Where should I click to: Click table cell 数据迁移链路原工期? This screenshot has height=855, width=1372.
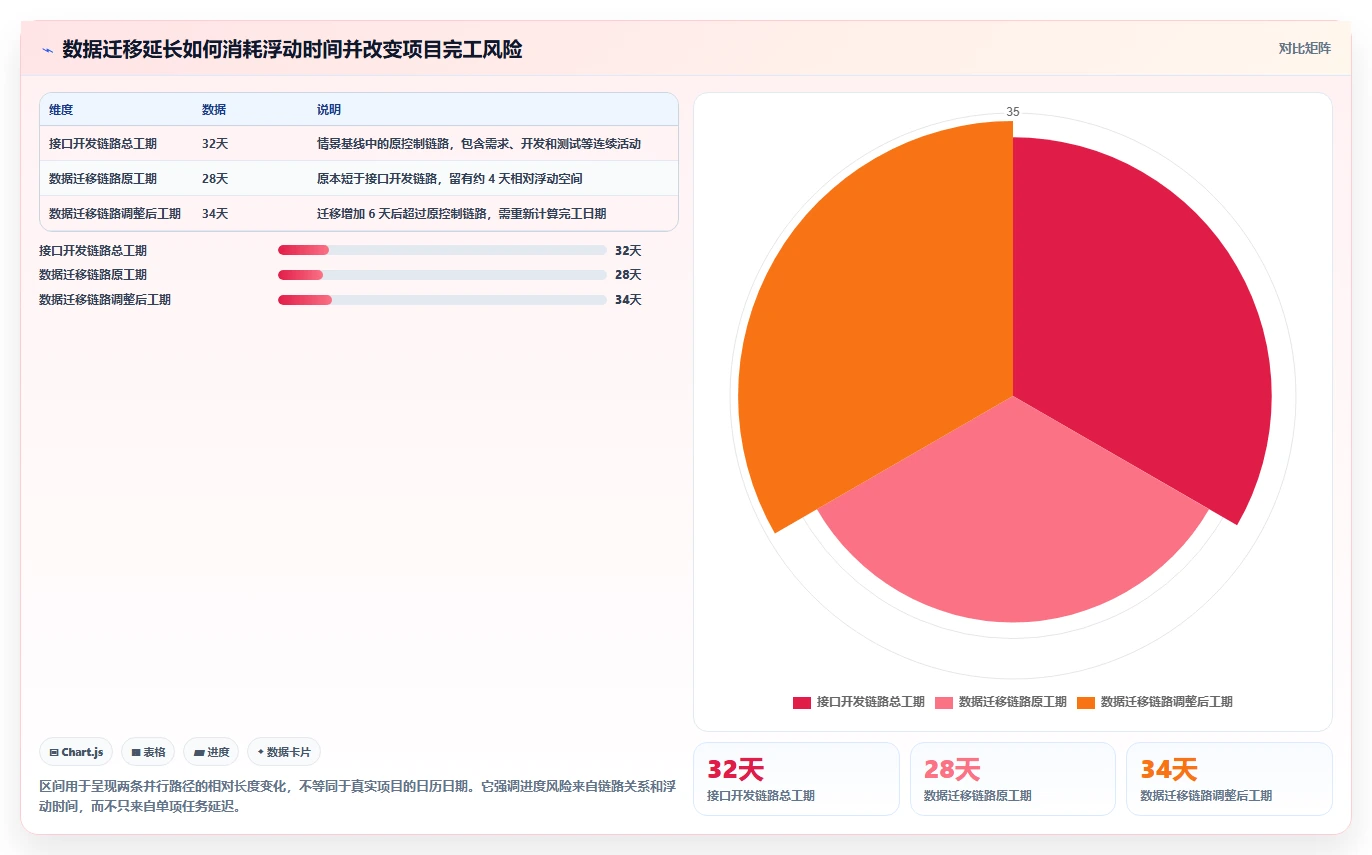[x=103, y=179]
